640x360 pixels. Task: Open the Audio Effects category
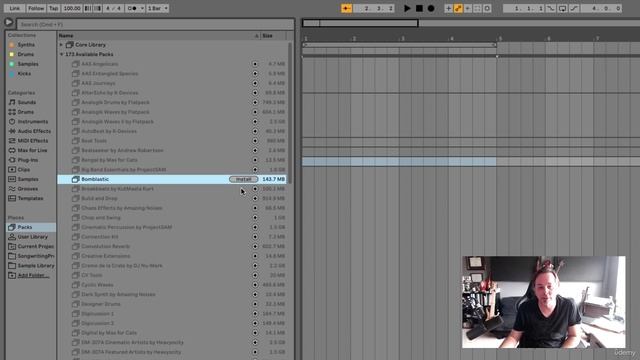(x=34, y=131)
